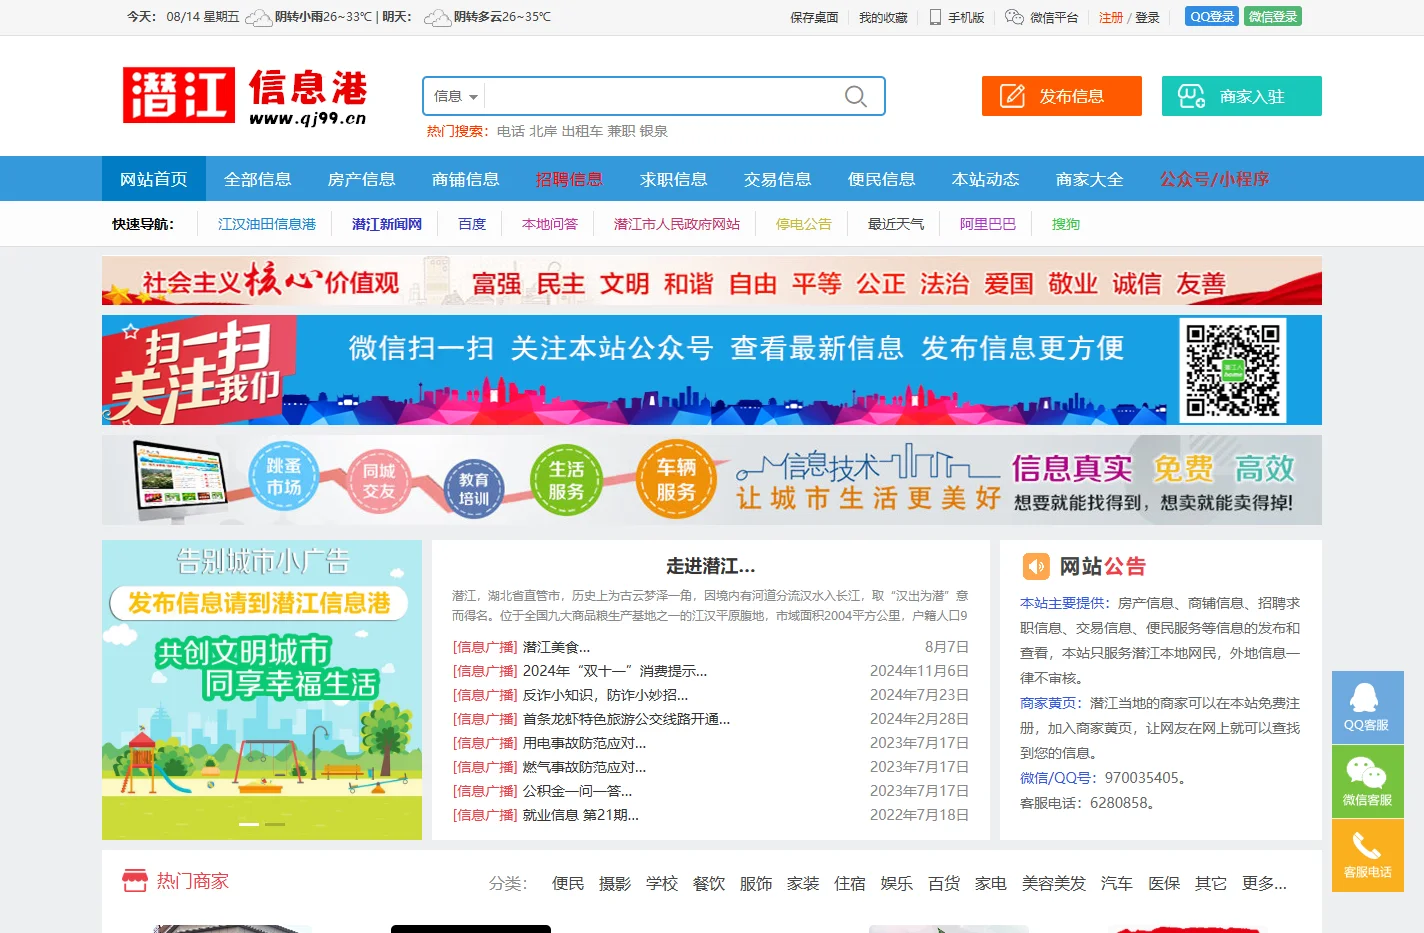Filter merchants by 美容美发 category
Viewport: 1424px width, 933px height.
(1054, 883)
